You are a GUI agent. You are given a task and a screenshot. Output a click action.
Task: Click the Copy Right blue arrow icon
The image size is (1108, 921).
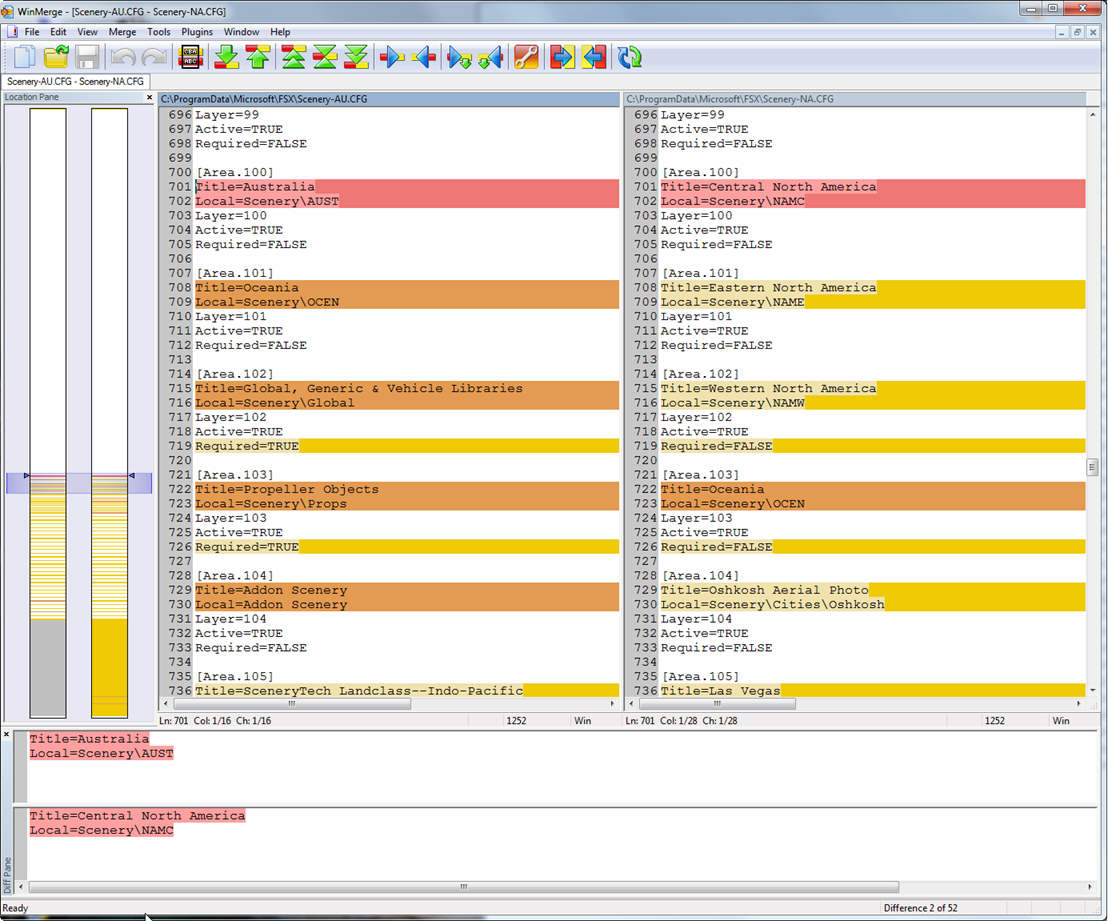392,57
